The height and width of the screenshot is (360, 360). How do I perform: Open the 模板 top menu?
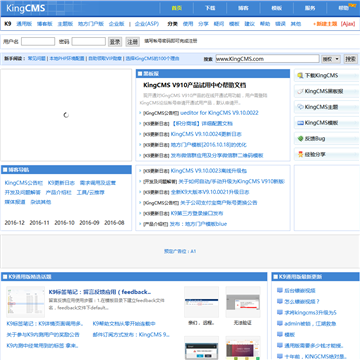(276, 8)
